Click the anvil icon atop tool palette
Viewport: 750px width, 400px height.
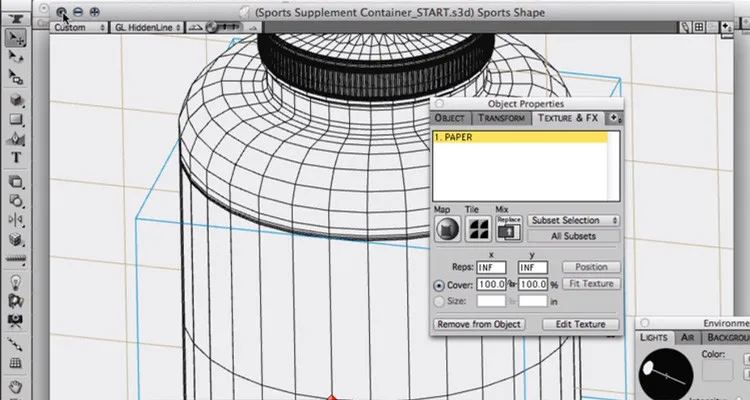(x=15, y=19)
